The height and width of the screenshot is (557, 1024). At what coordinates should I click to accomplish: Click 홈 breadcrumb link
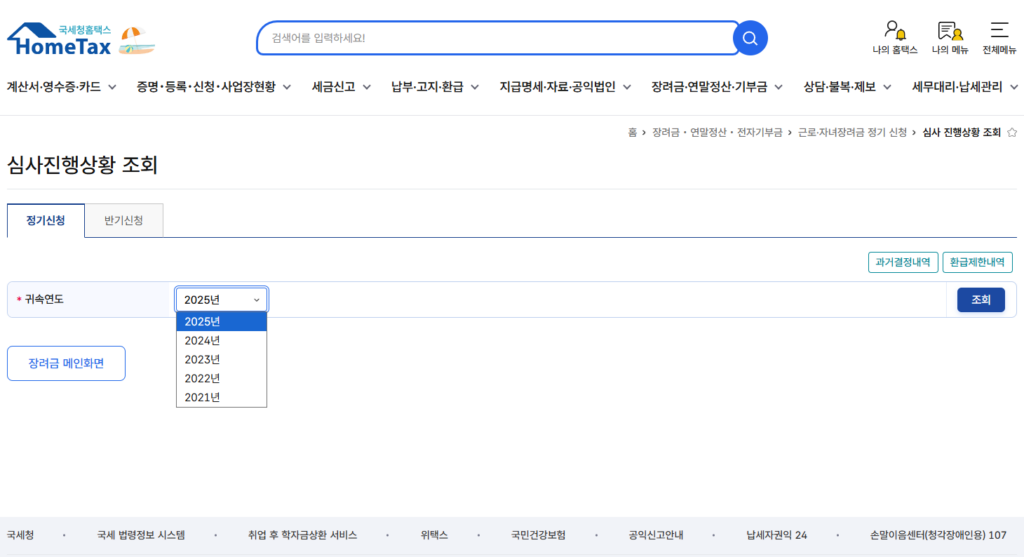(x=632, y=133)
